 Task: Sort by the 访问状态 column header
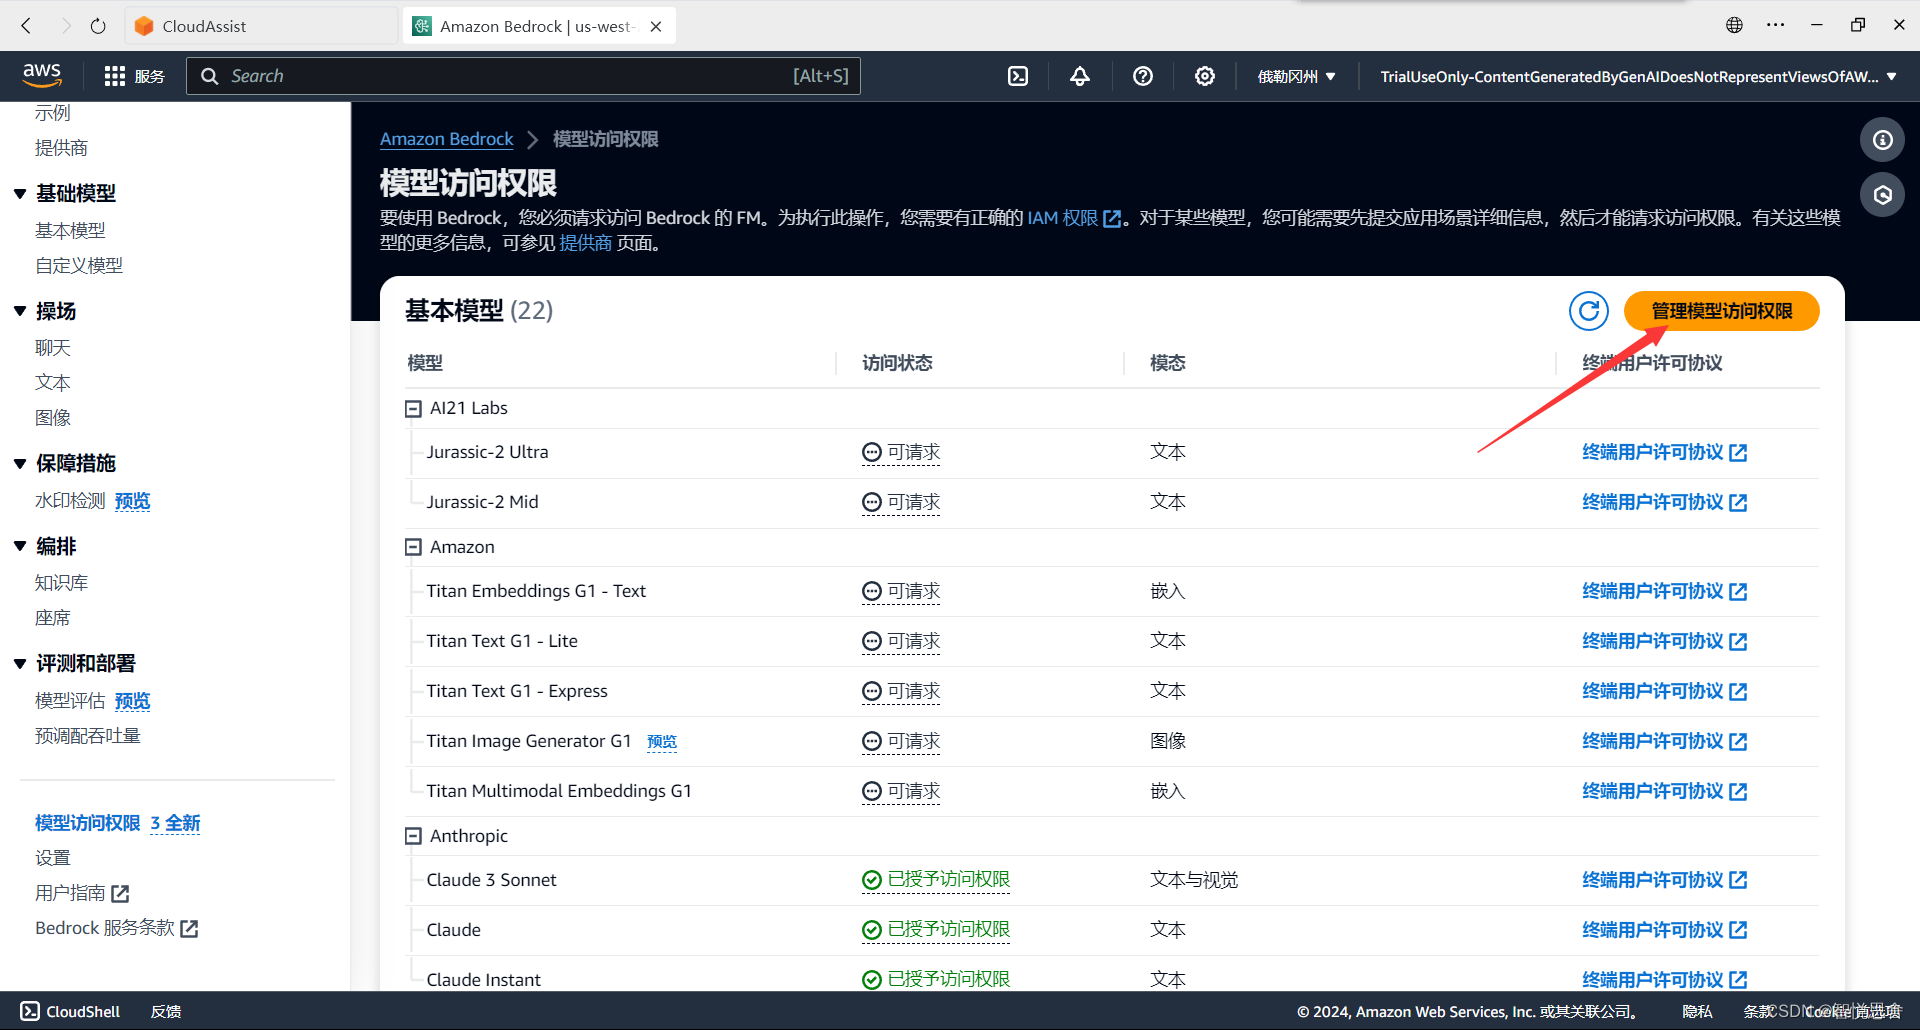coord(897,363)
